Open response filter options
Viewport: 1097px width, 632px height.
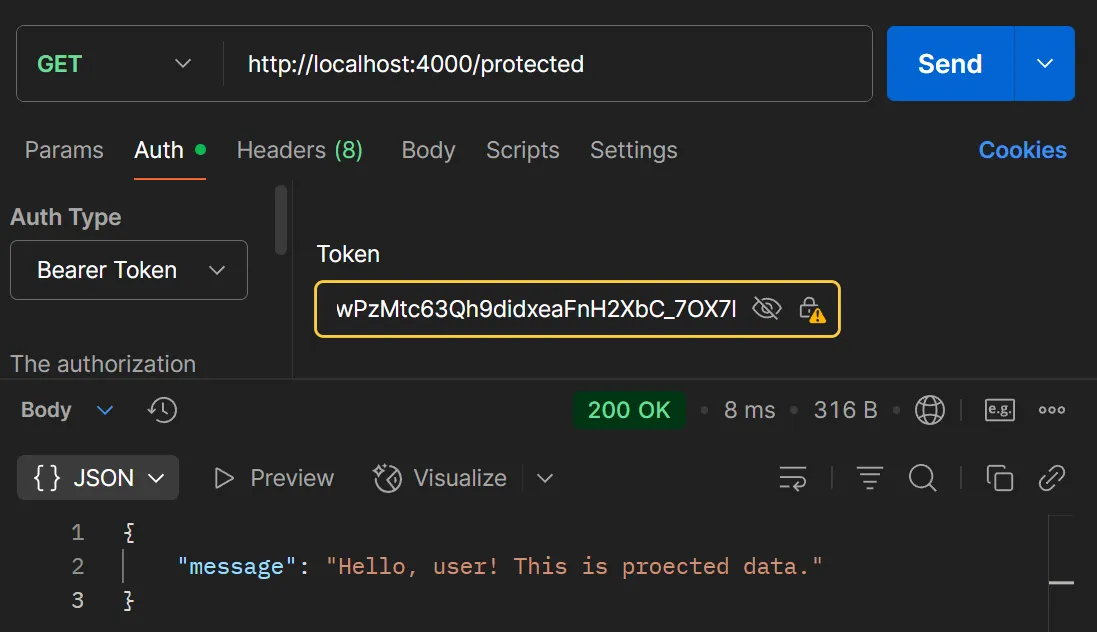[869, 478]
